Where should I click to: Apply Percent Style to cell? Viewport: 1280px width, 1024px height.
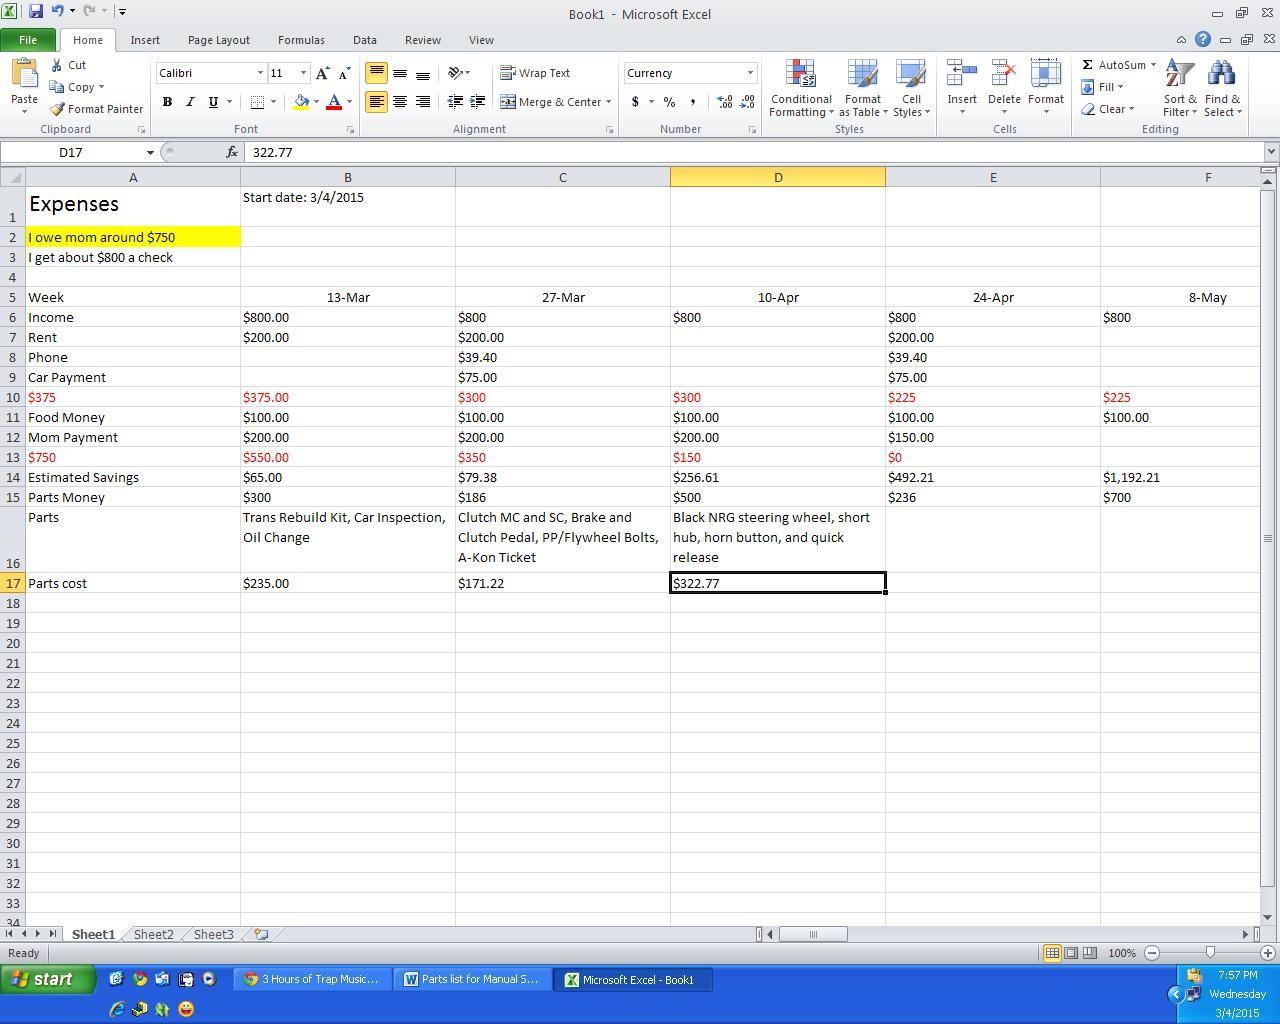click(x=669, y=102)
